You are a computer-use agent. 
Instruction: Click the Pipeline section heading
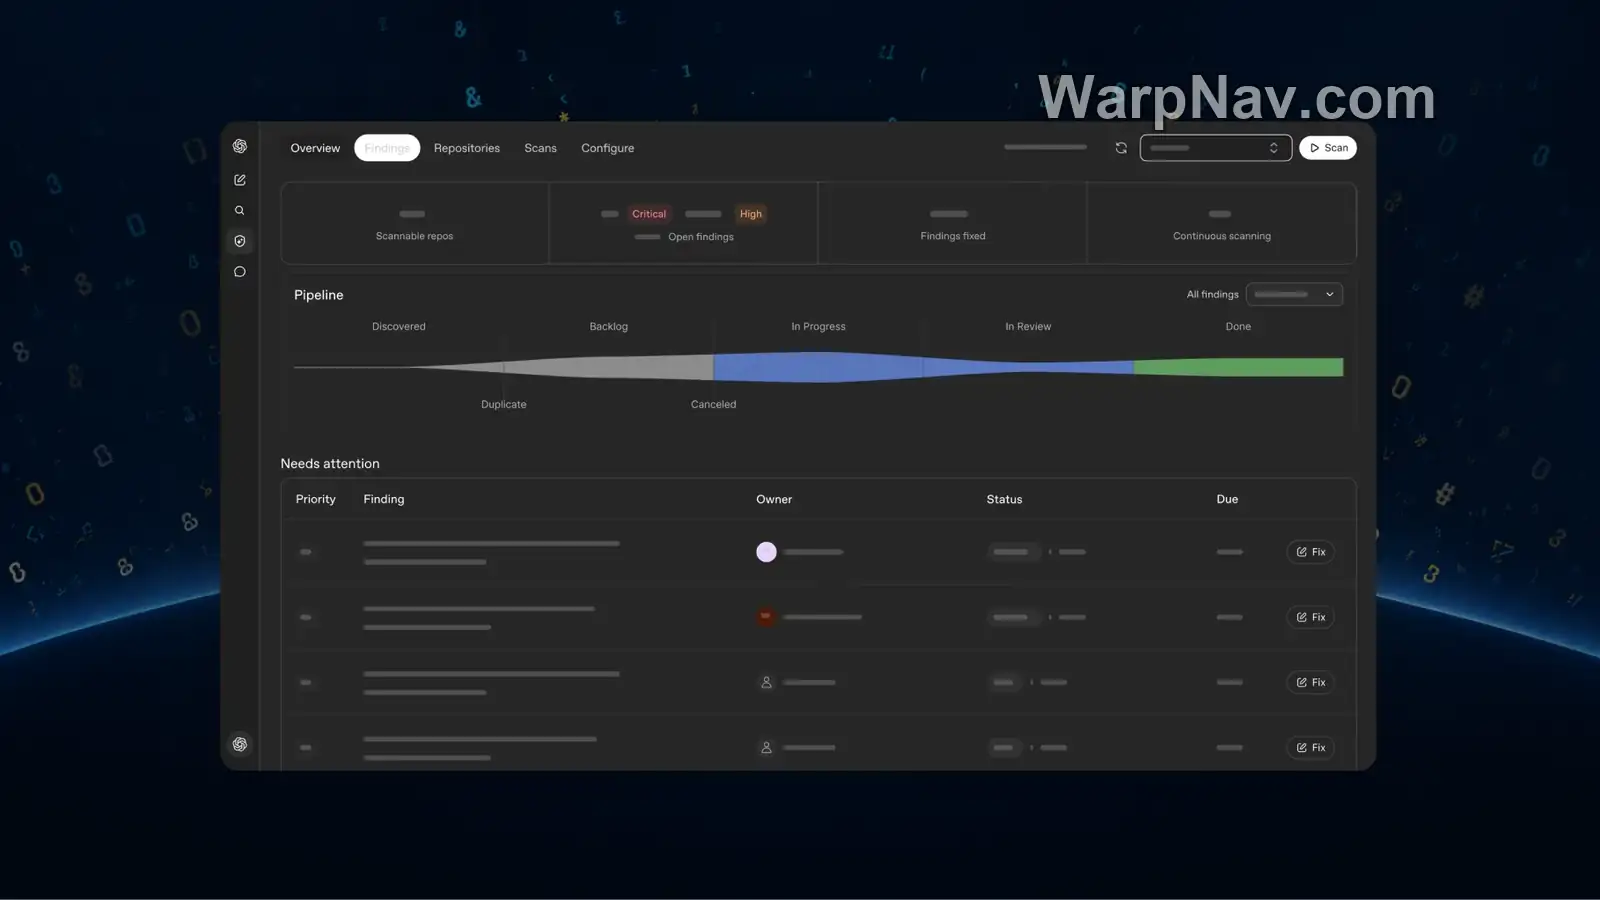[x=319, y=295]
